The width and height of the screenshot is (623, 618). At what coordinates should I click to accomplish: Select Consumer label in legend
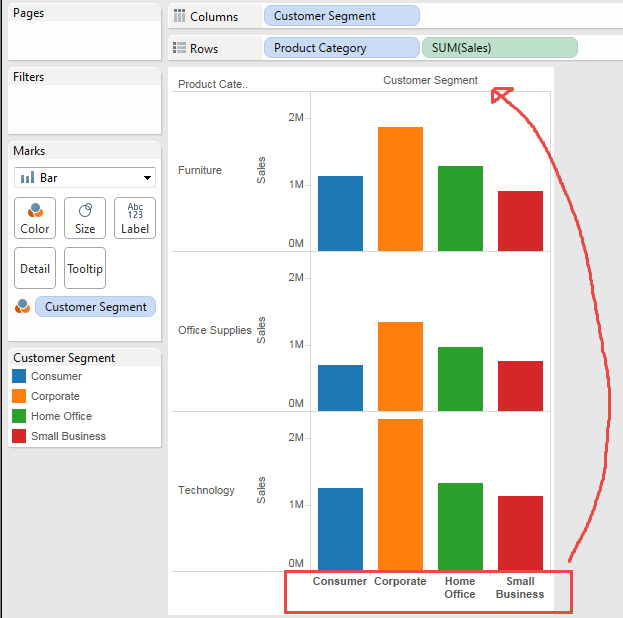pos(56,376)
